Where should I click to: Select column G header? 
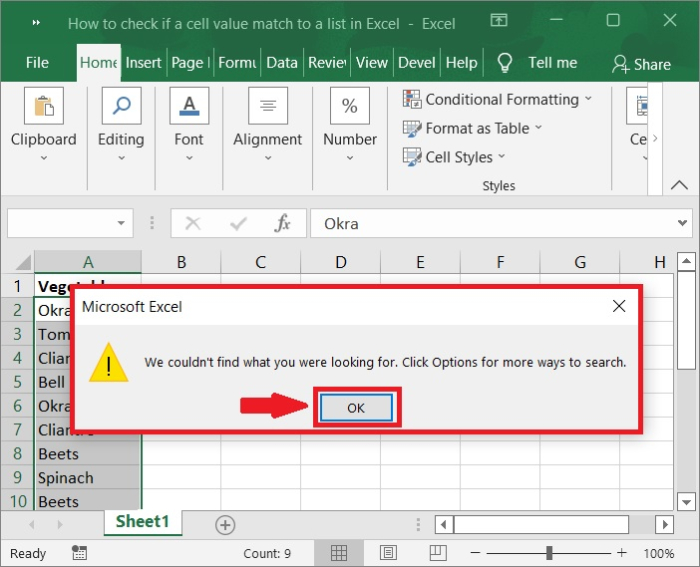pyautogui.click(x=580, y=262)
